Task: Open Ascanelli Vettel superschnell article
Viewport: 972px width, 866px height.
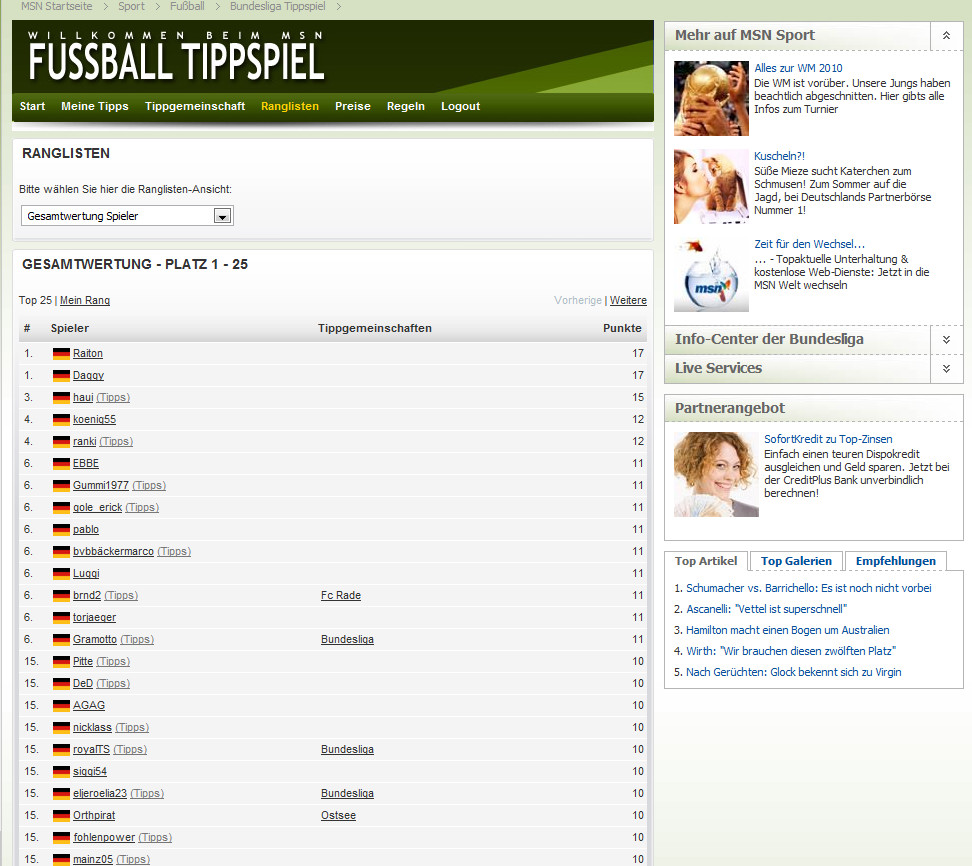Action: pyautogui.click(x=766, y=609)
